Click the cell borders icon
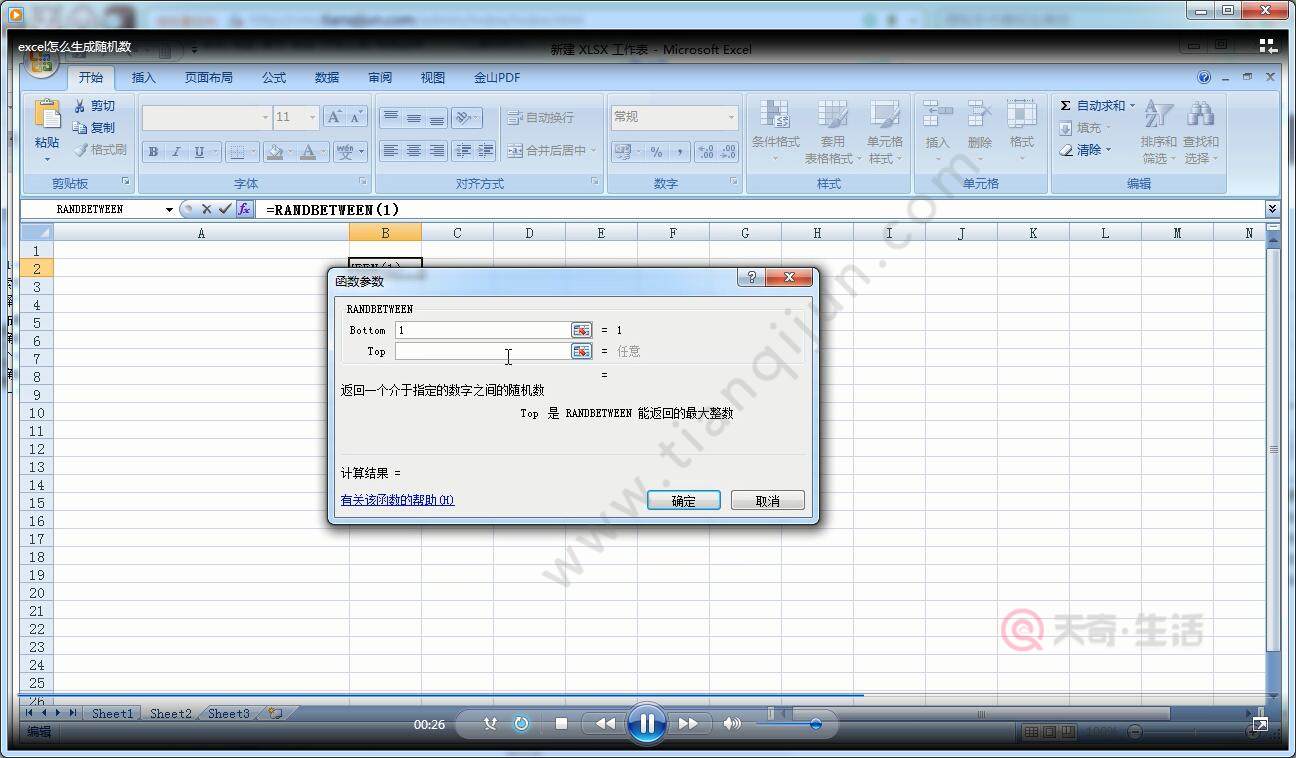 [236, 152]
